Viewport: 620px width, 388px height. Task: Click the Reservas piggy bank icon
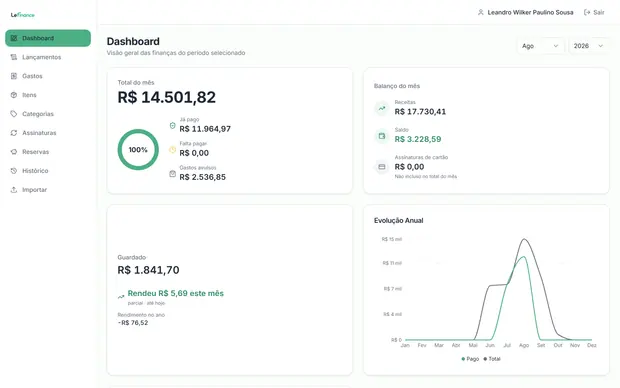coord(14,152)
